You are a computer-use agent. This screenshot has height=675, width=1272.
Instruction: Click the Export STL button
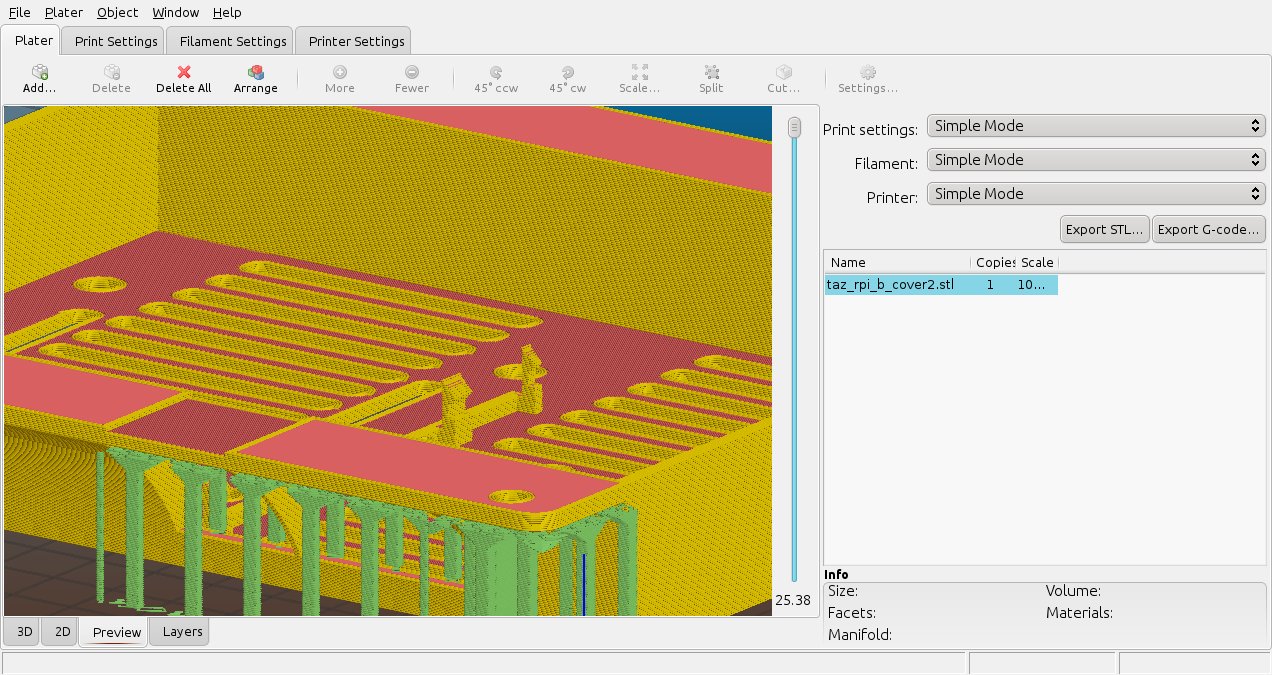pyautogui.click(x=1104, y=229)
